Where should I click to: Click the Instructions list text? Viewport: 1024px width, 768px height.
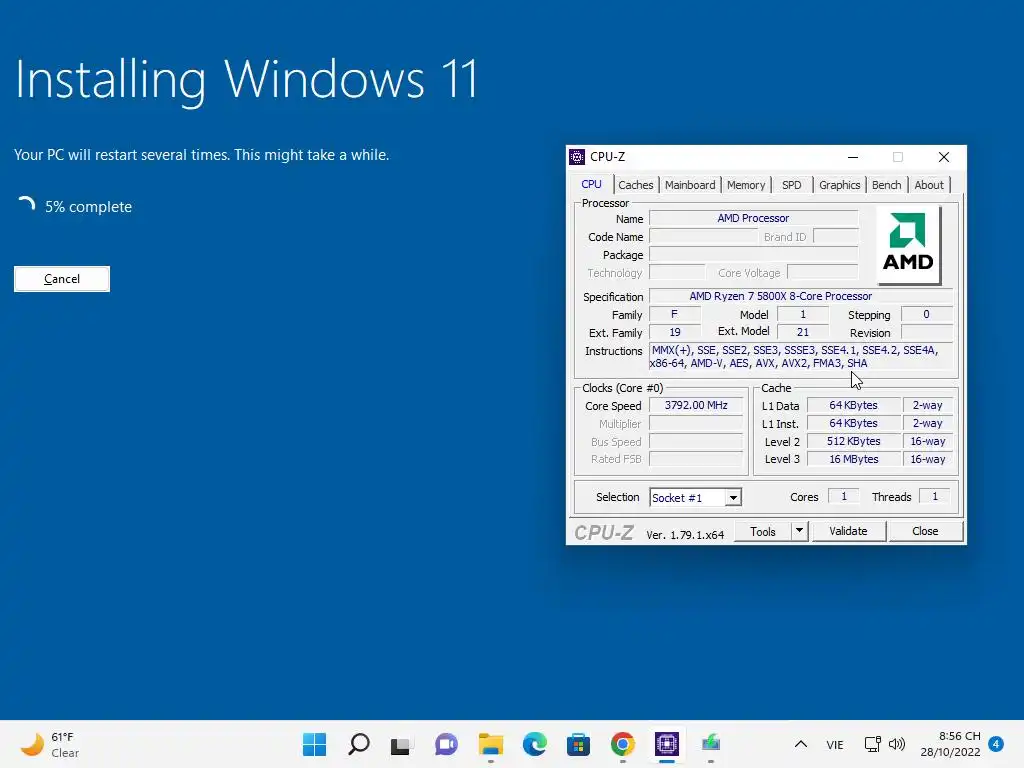[x=801, y=357]
